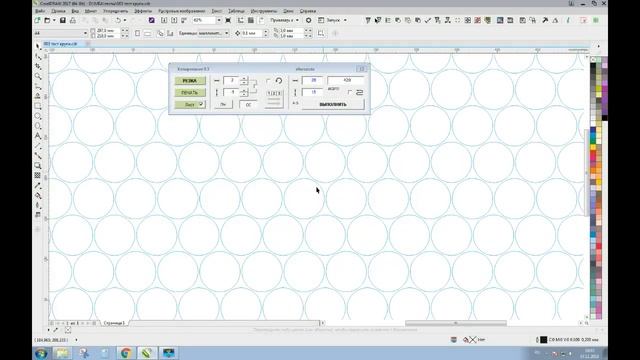Select the Color Eyedropper tool
The width and height of the screenshot is (640, 360).
pyautogui.click(x=38, y=186)
